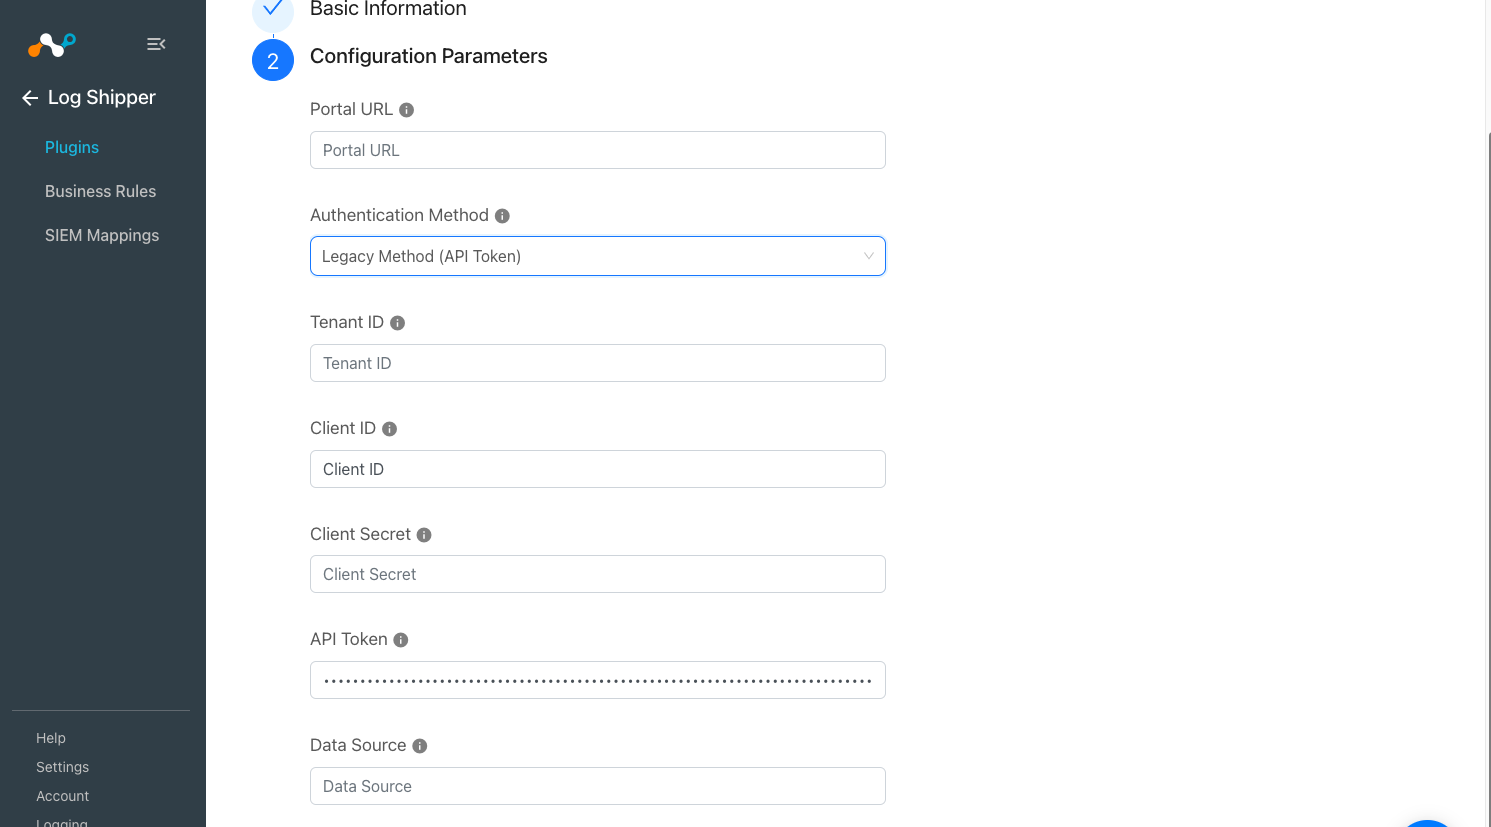The image size is (1491, 827).
Task: Open the SIEM Mappings section
Action: (102, 235)
